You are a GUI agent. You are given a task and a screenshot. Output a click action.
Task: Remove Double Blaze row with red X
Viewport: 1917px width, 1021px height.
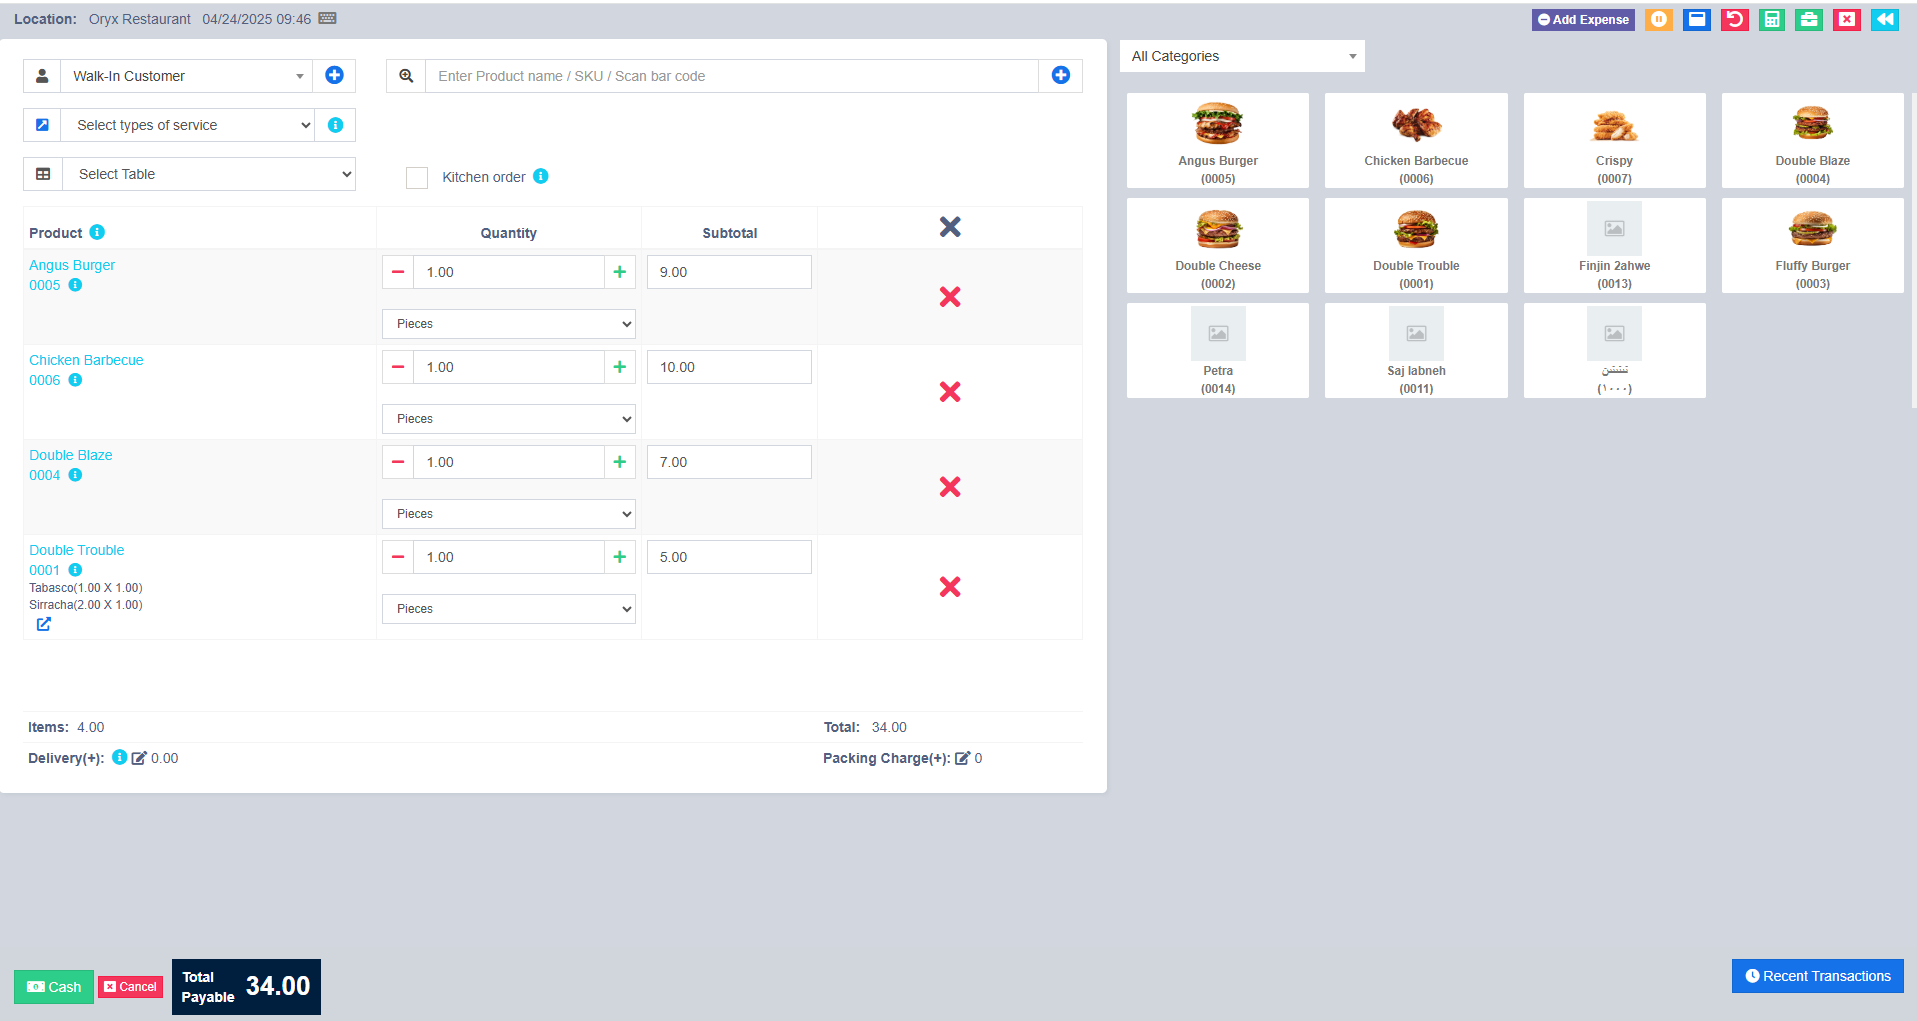click(950, 487)
